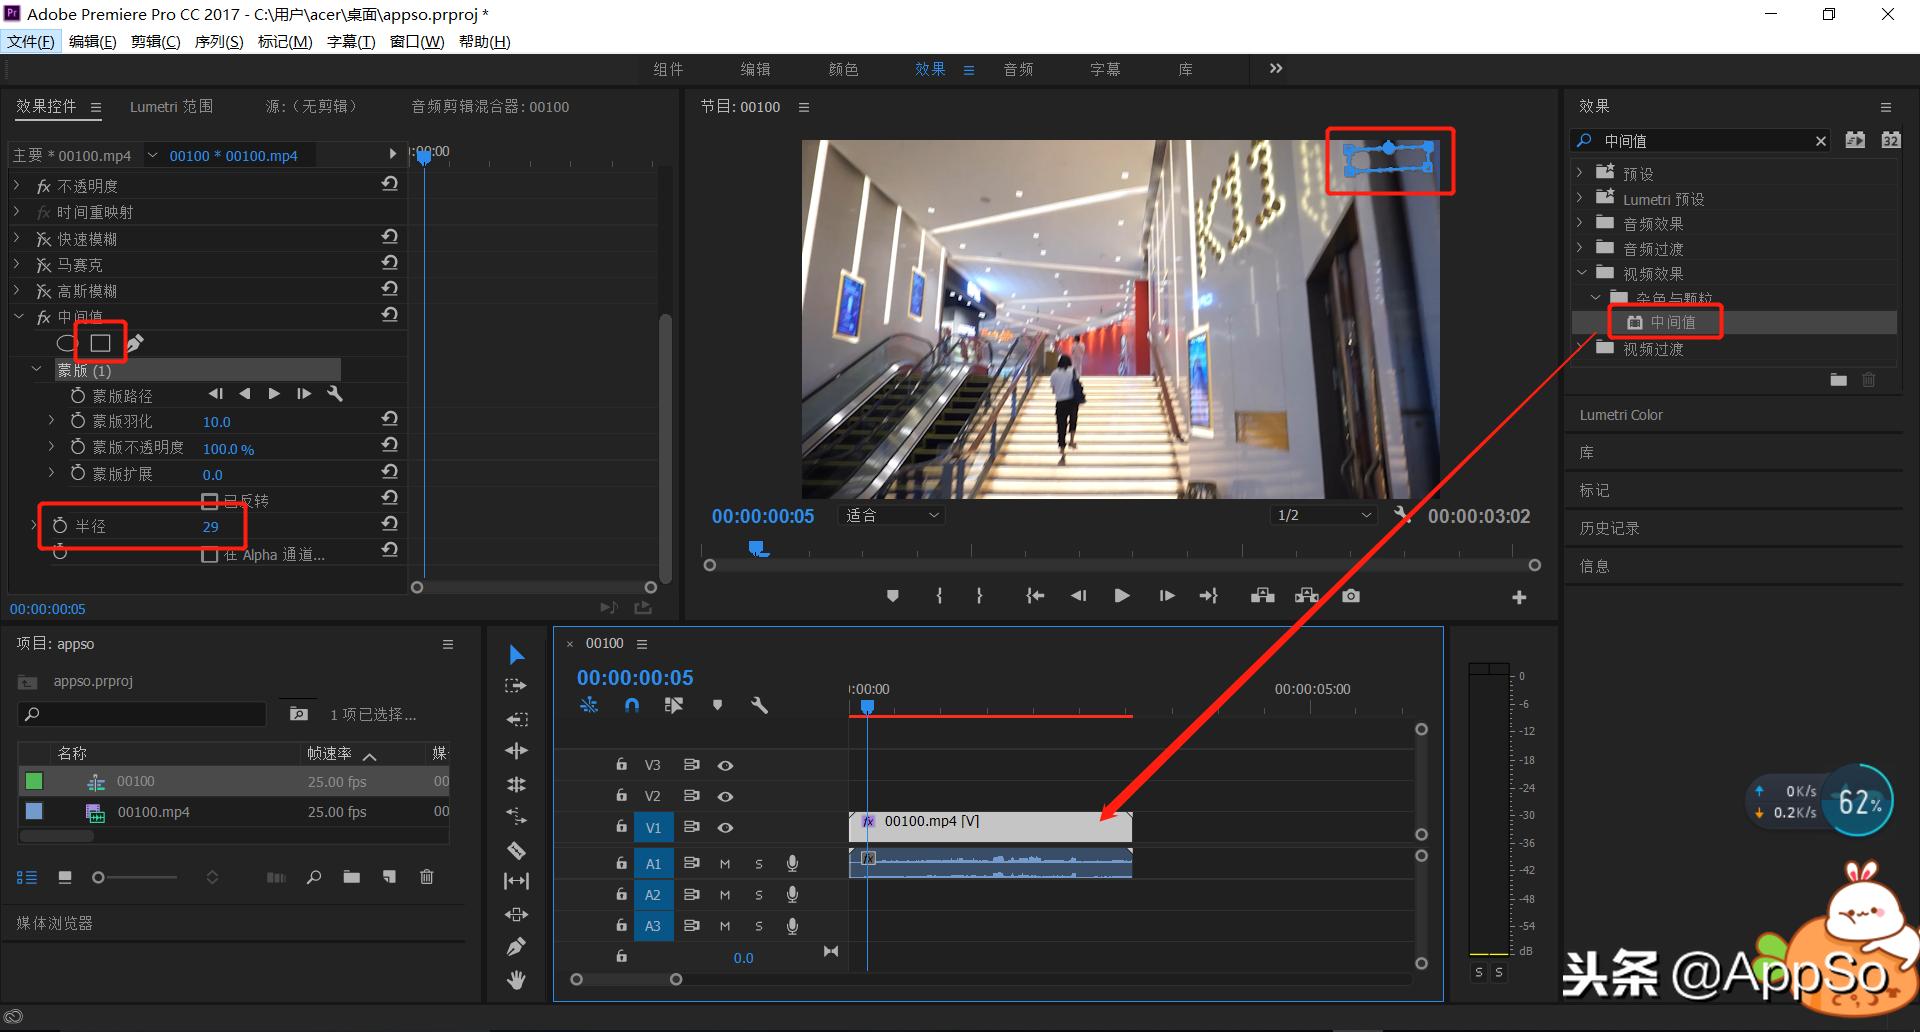Expand the 快速模糊 effect properties
The width and height of the screenshot is (1920, 1032).
point(17,239)
